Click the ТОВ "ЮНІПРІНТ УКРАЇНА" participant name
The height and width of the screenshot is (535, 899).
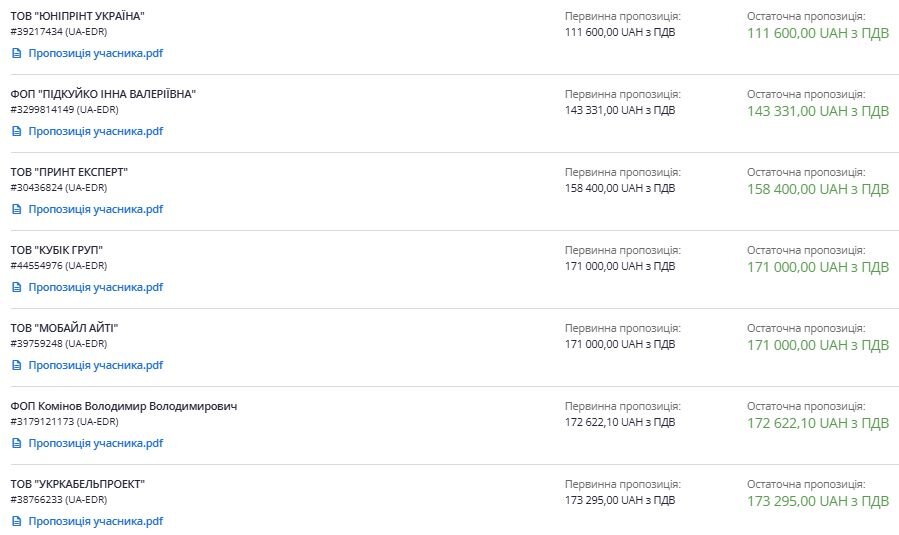tap(77, 16)
